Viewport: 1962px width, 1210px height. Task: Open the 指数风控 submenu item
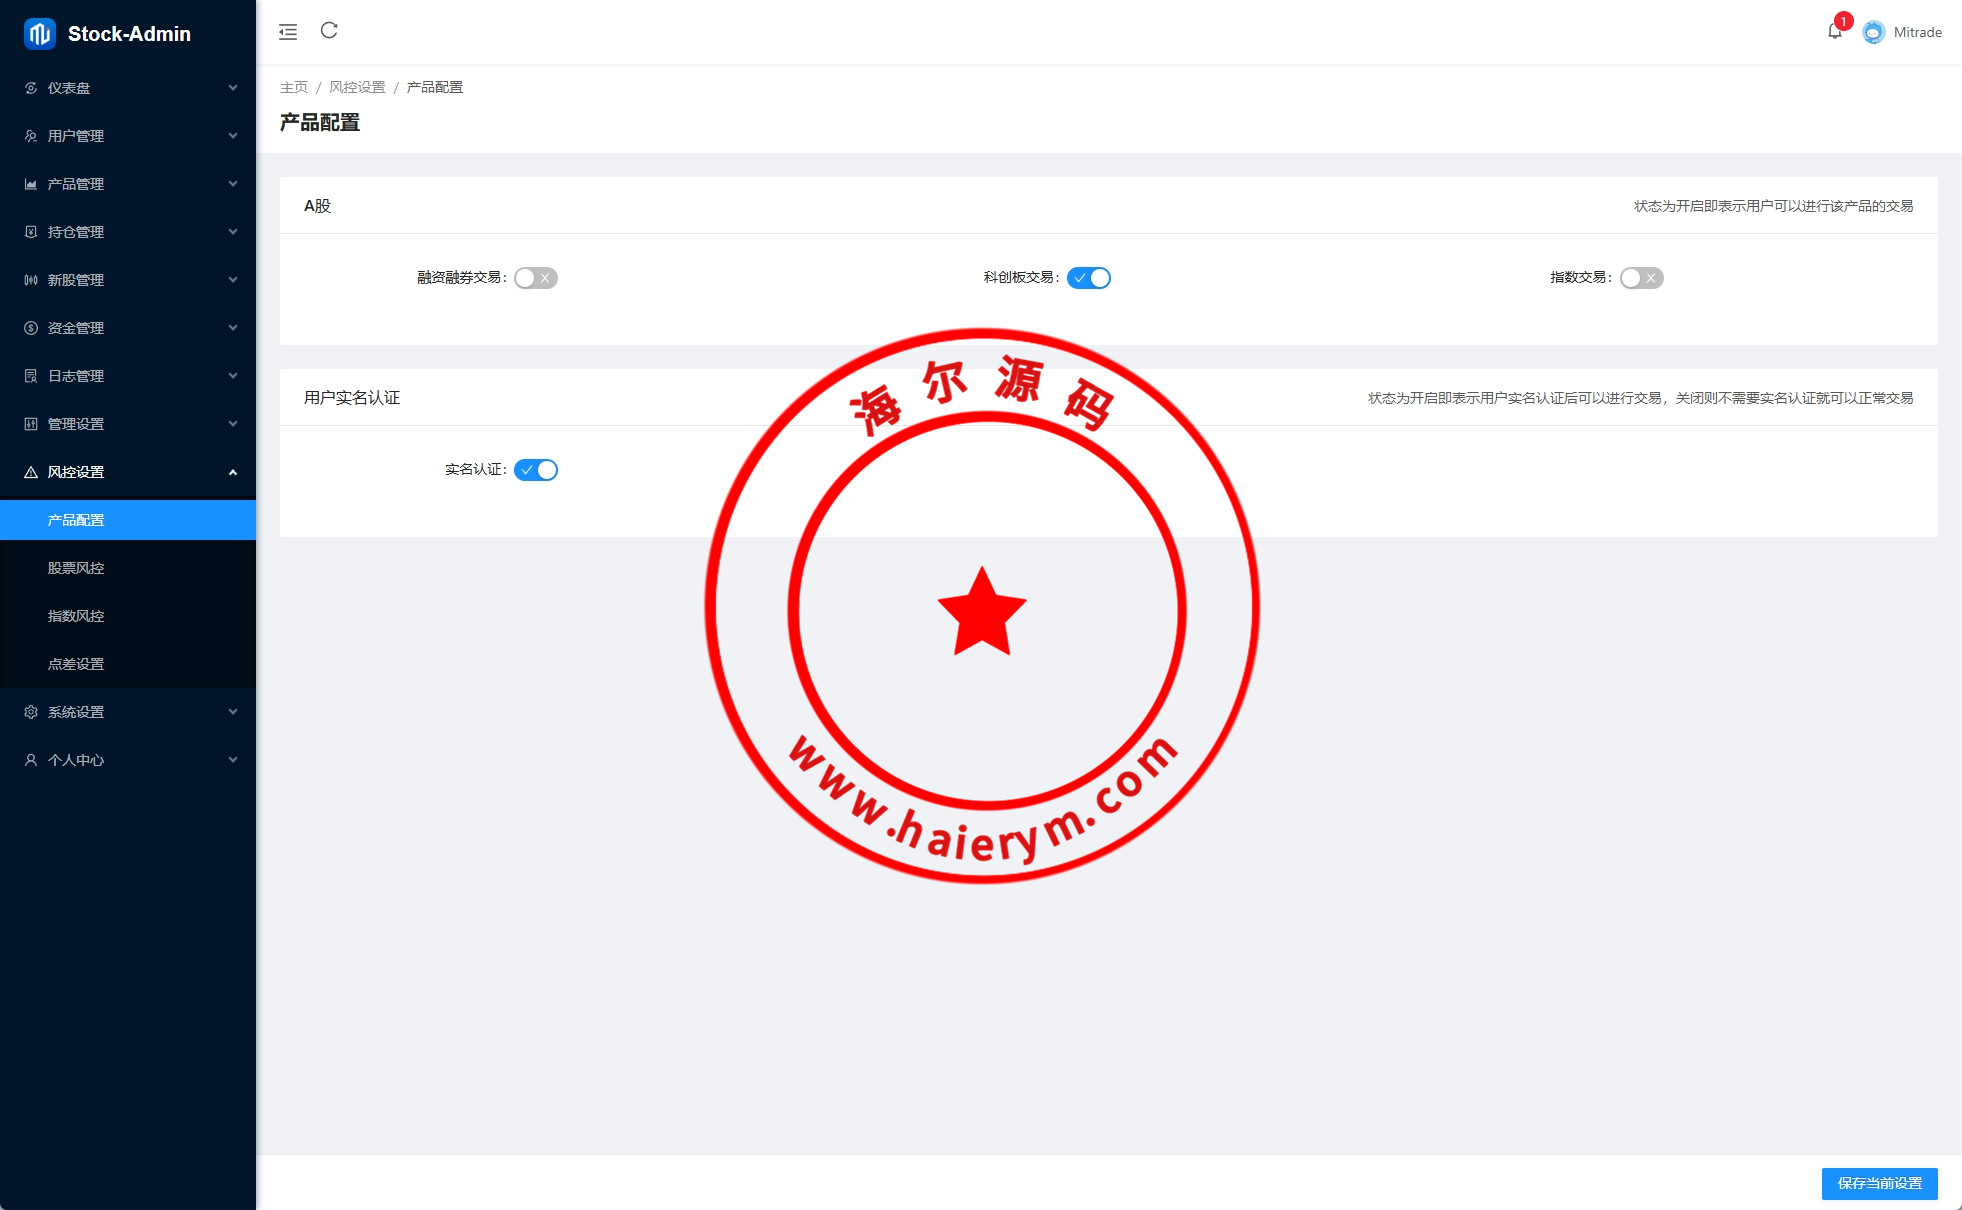76,616
